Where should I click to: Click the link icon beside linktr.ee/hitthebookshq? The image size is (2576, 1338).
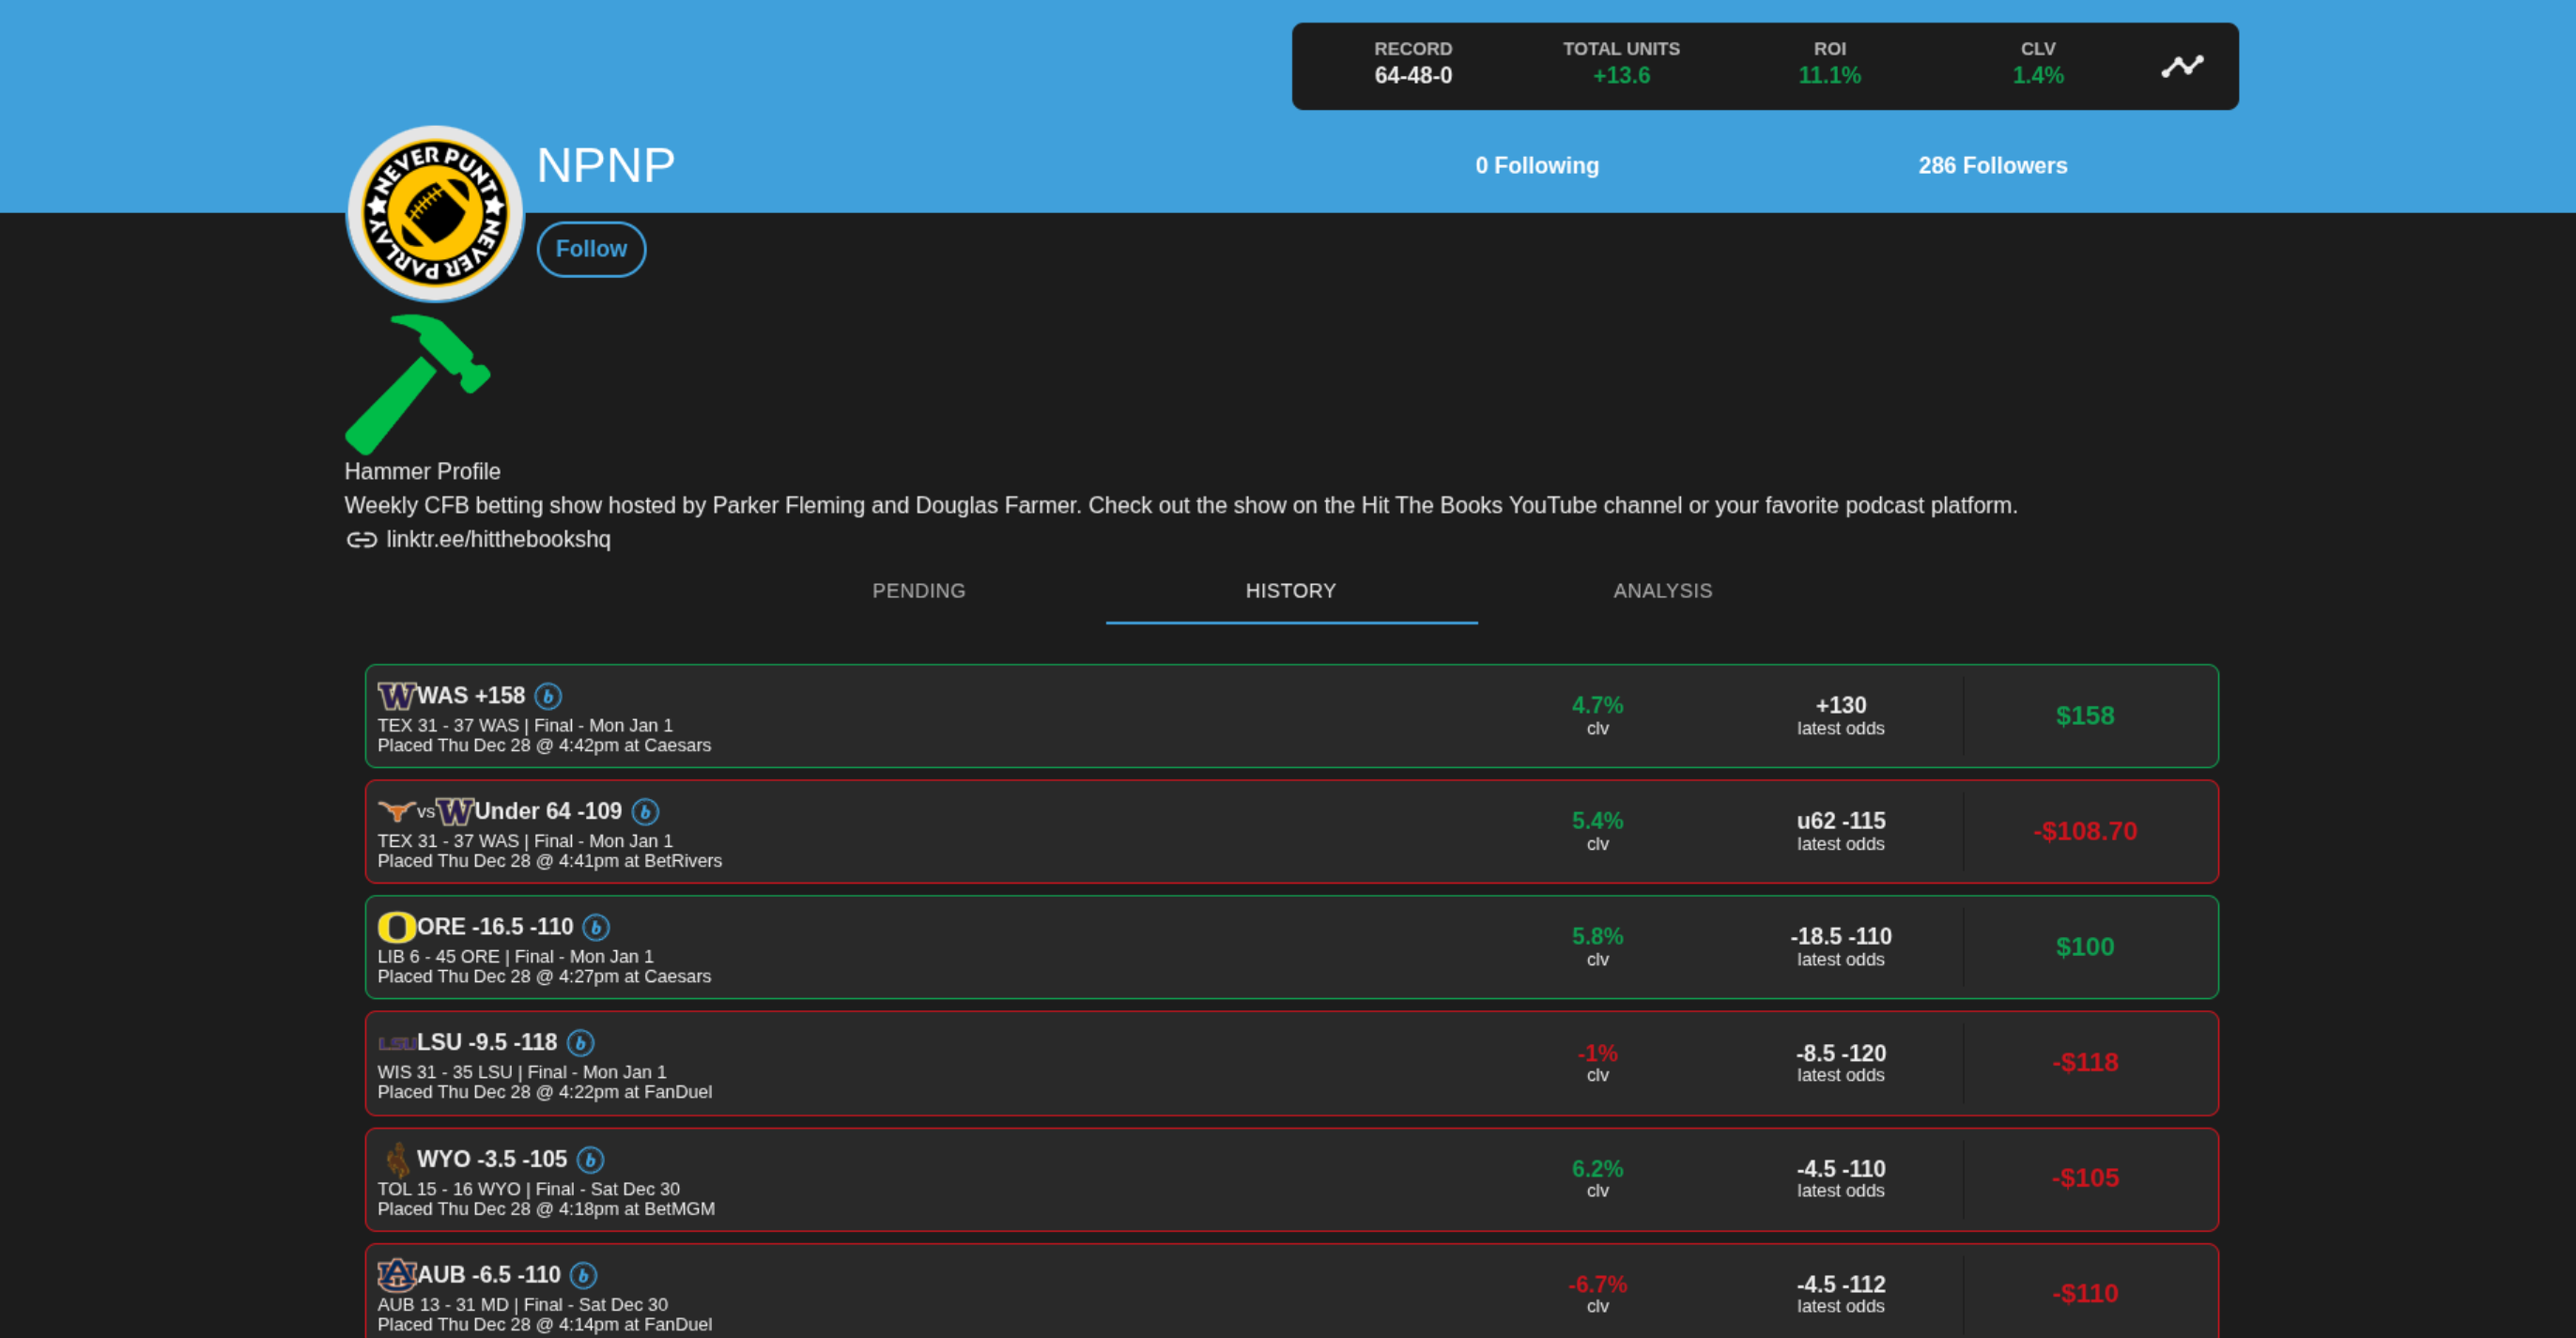361,540
